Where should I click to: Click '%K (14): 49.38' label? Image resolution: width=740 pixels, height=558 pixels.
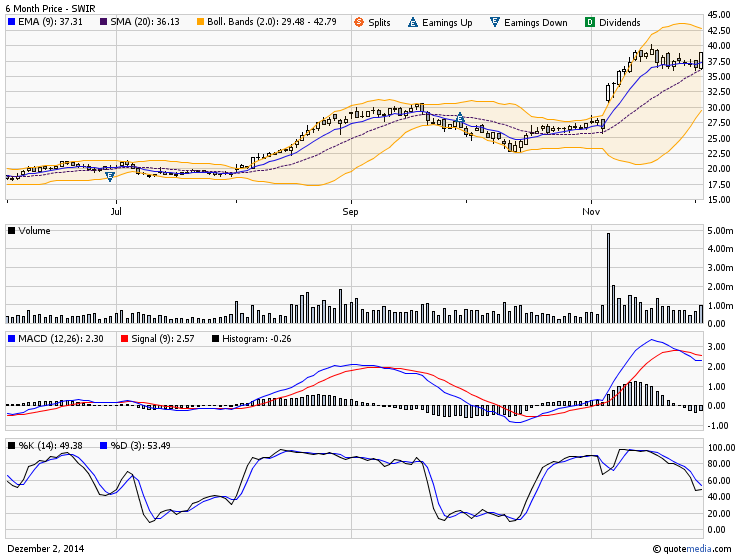pos(50,445)
